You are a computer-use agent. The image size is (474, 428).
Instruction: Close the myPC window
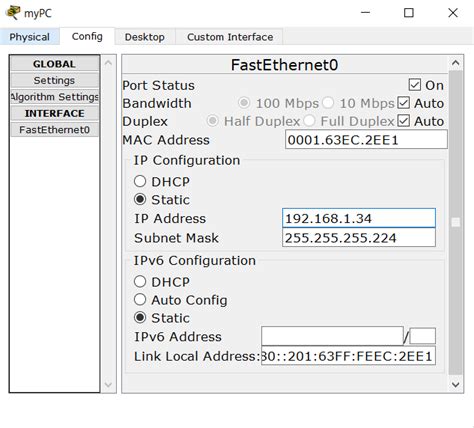[x=453, y=13]
